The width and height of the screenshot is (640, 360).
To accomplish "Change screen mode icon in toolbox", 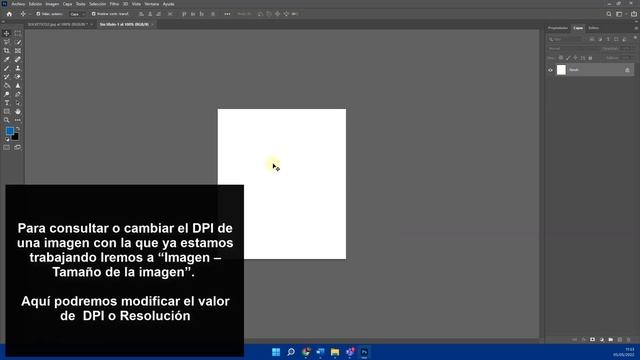I will click(x=18, y=147).
